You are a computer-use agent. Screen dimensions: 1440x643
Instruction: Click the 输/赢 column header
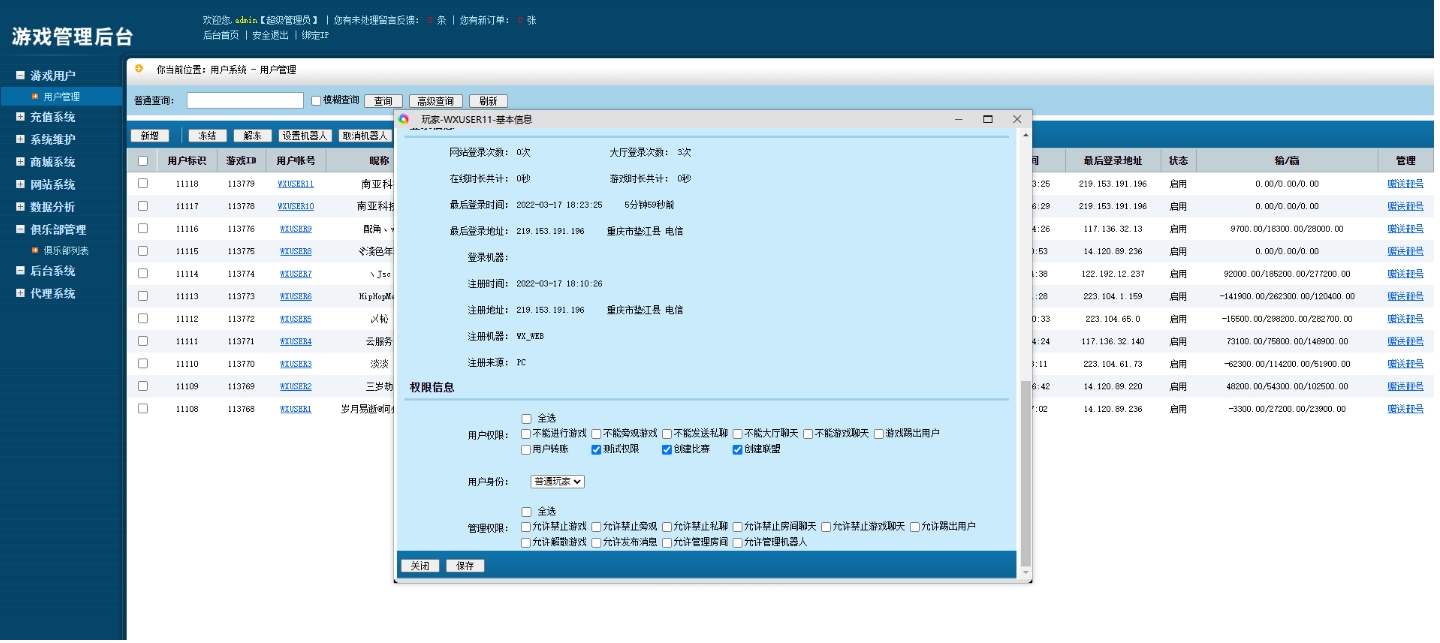coord(1287,161)
